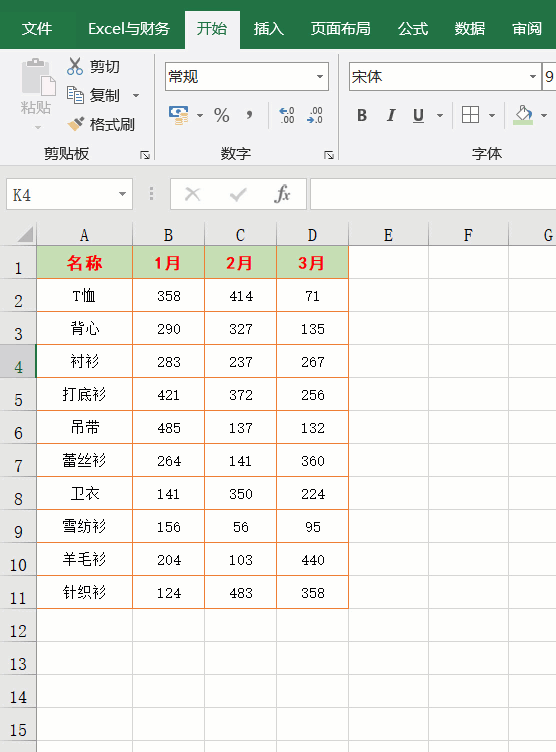Select column A header
The image size is (556, 752).
coord(84,235)
